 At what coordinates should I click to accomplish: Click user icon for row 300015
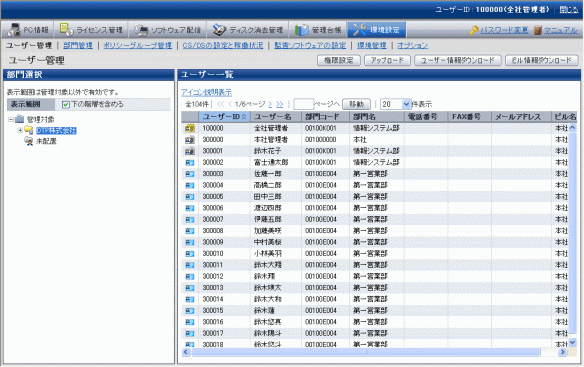pos(190,311)
